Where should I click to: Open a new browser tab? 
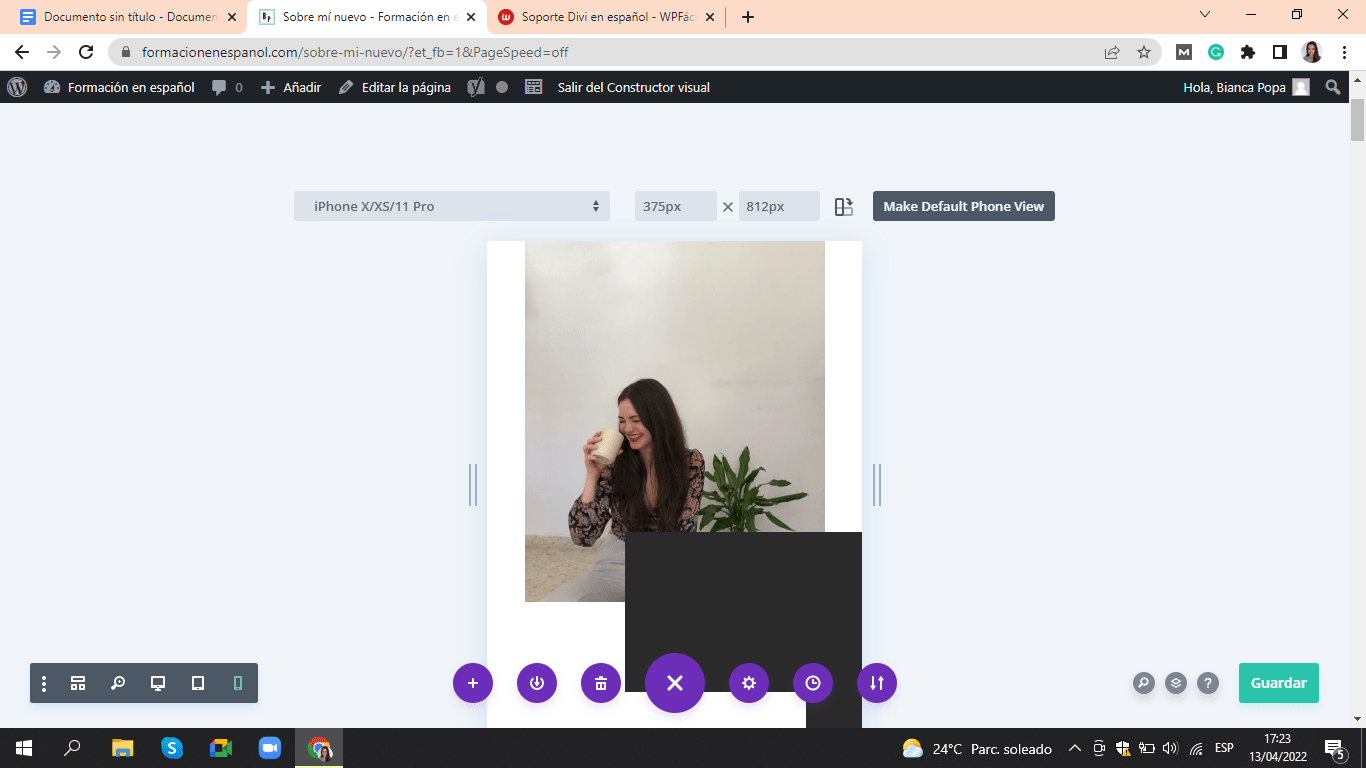[x=748, y=17]
